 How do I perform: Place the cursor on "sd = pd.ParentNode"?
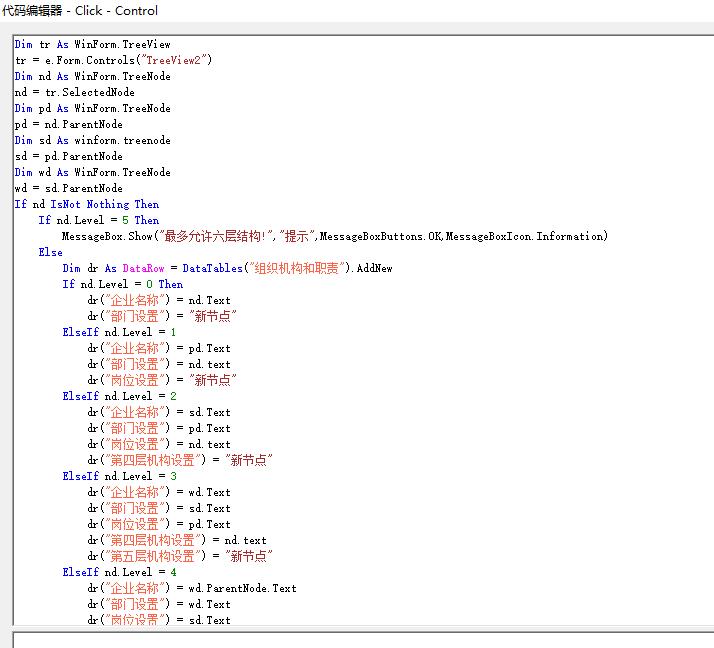tap(69, 156)
